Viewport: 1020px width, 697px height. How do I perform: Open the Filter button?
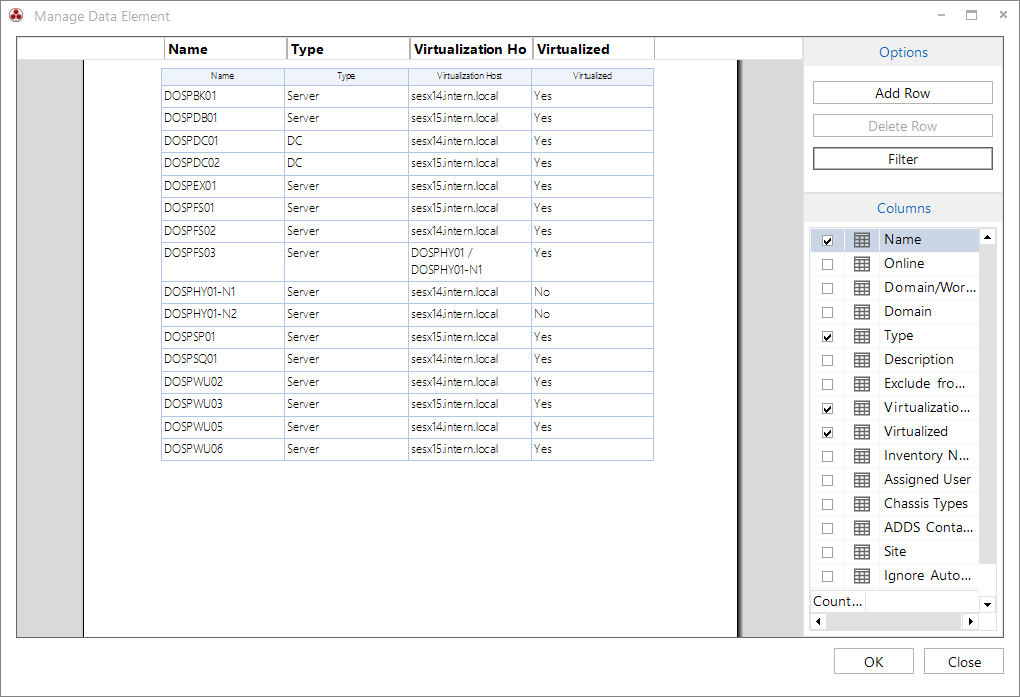[x=902, y=159]
